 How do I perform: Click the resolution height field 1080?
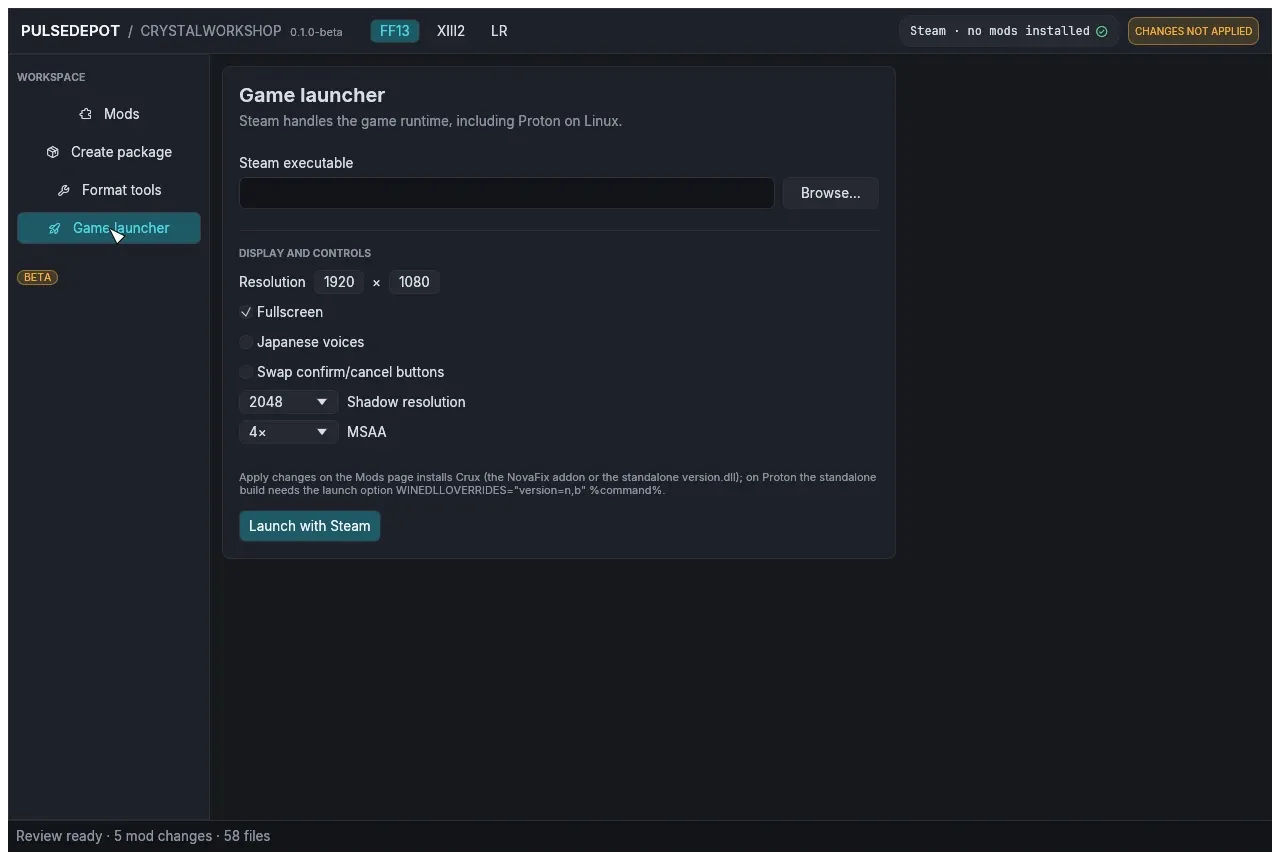414,282
